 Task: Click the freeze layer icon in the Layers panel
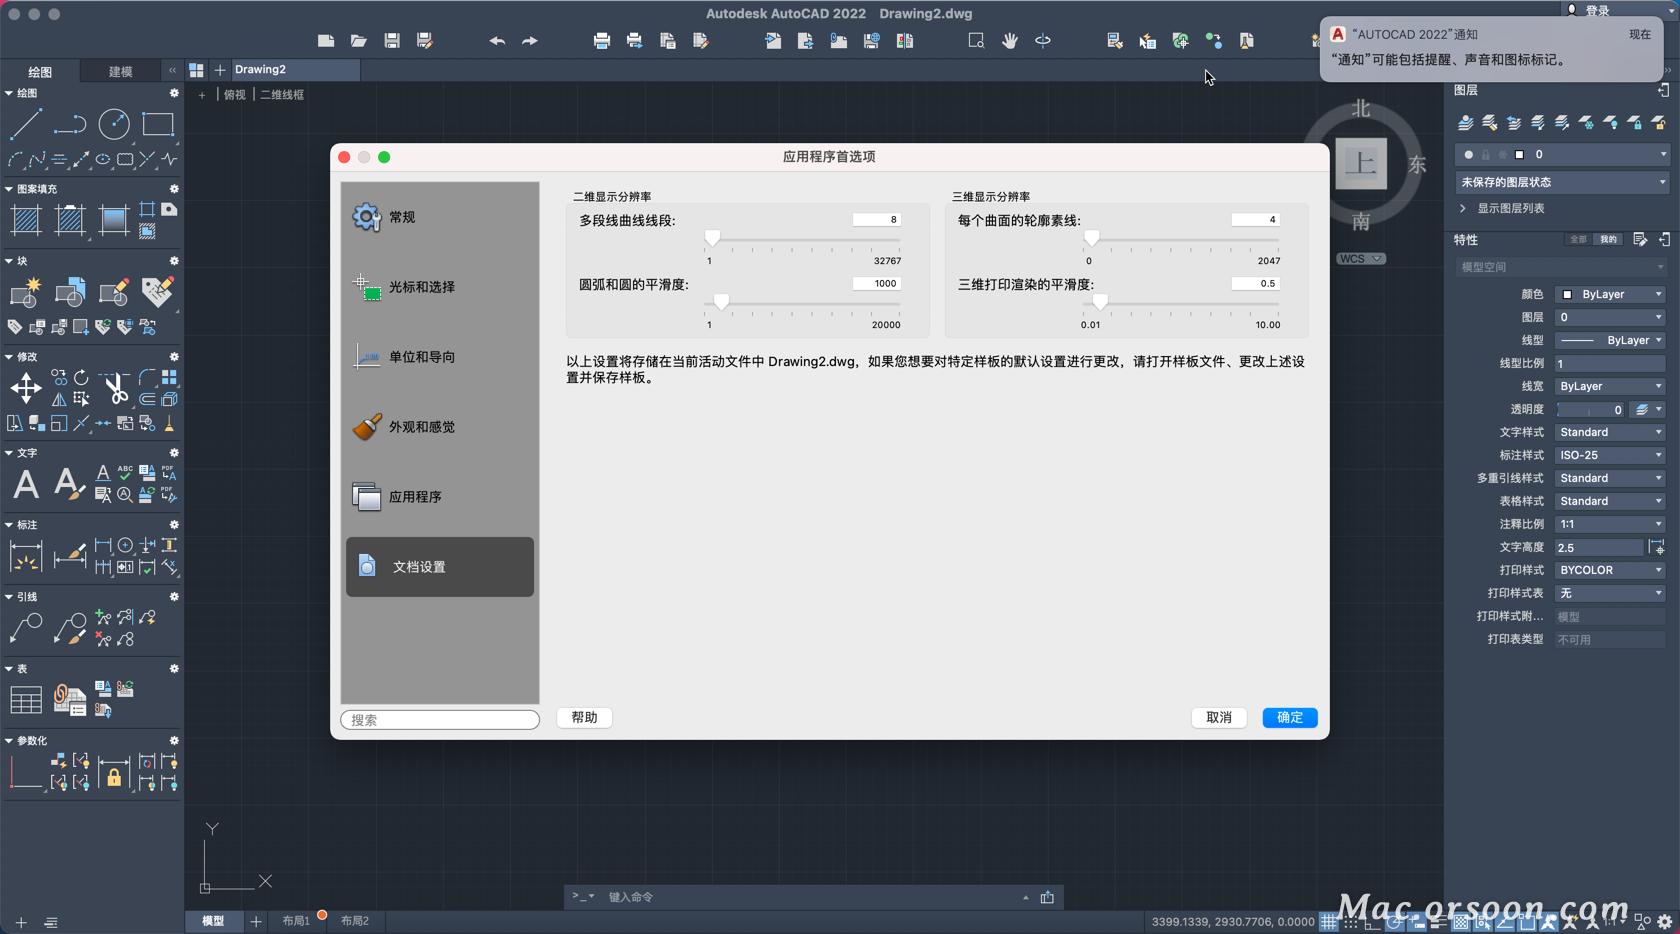[x=1585, y=122]
